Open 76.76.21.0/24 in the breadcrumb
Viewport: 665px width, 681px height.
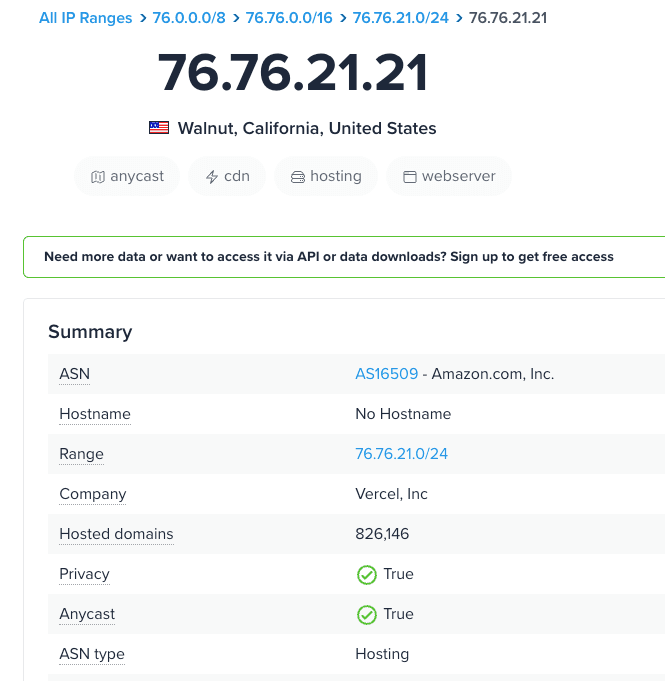pyautogui.click(x=402, y=18)
